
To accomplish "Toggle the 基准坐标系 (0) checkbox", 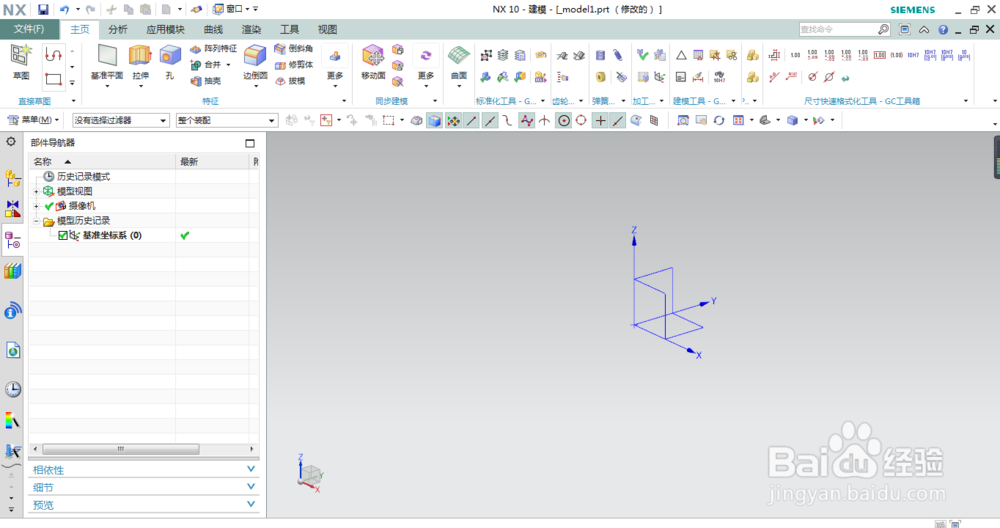I will pos(62,235).
